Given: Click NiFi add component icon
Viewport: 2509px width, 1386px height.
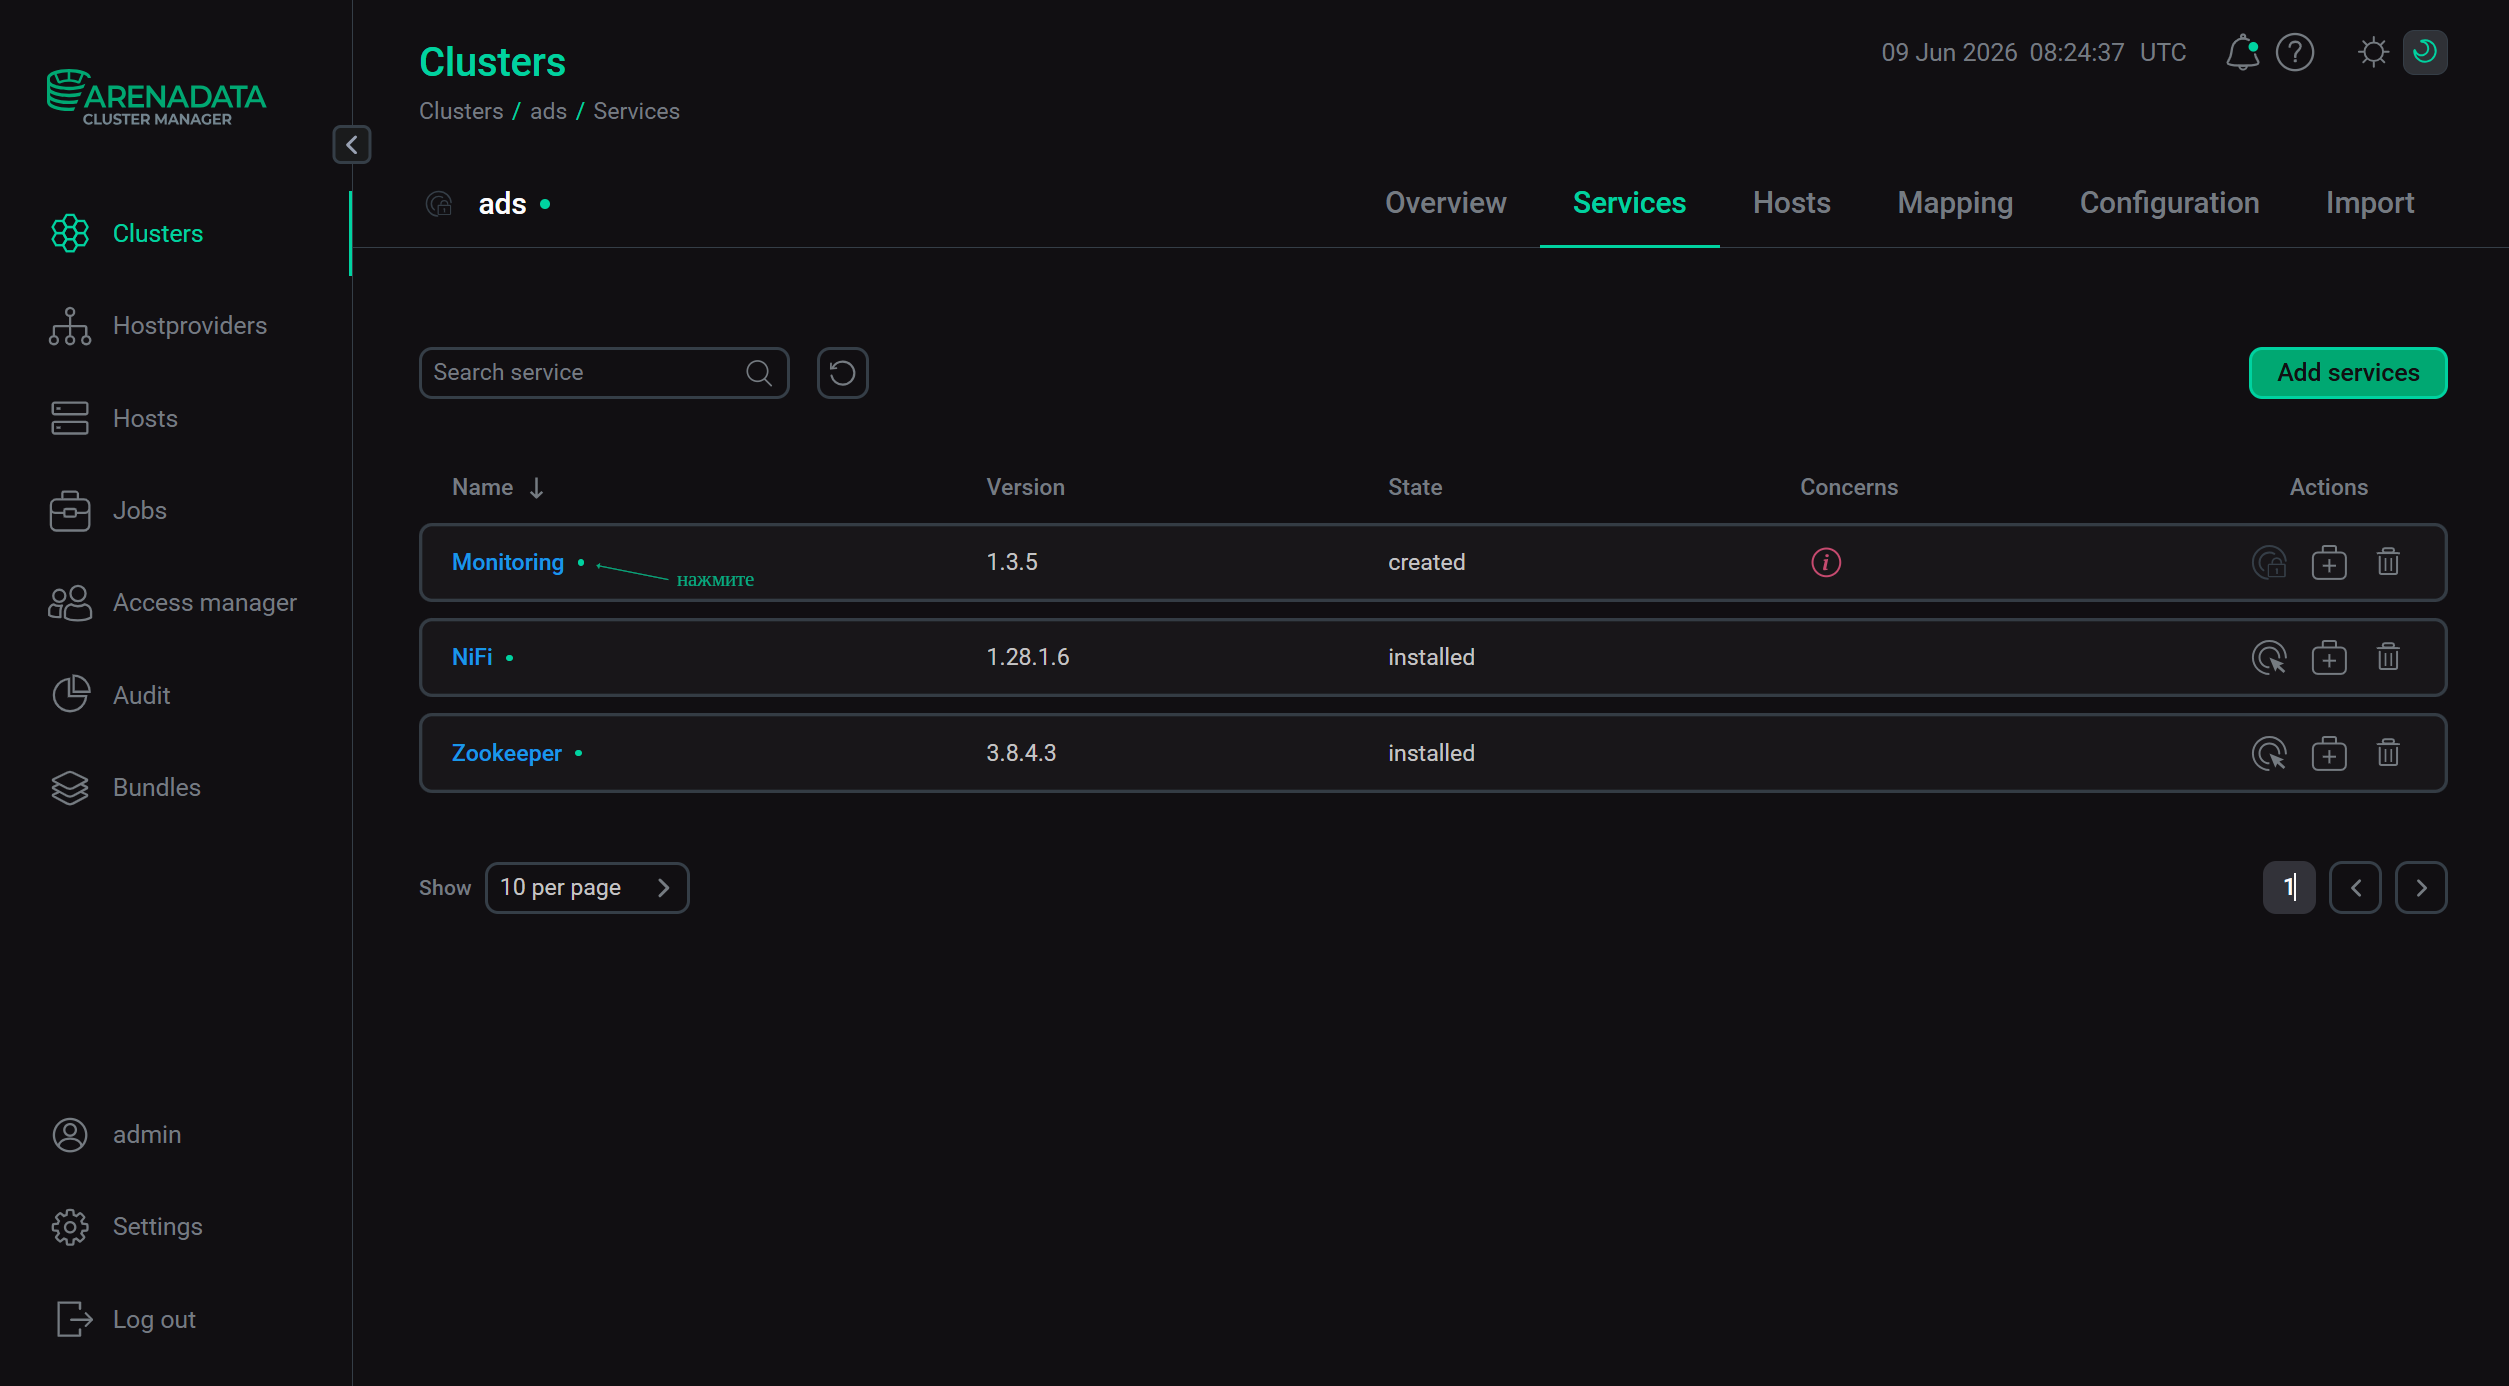Looking at the screenshot, I should (x=2329, y=657).
